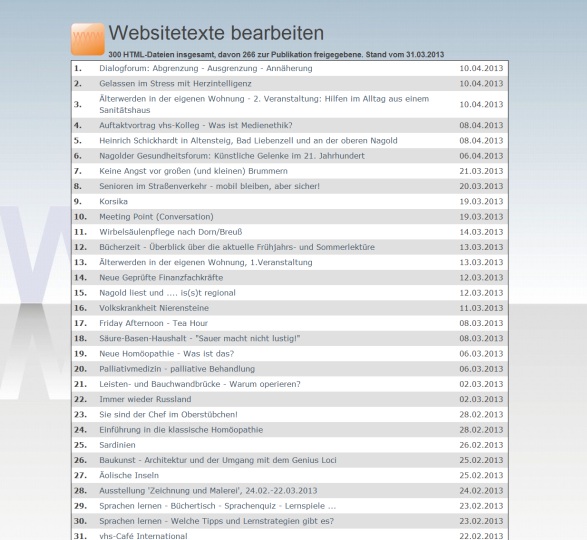Select 'Sprachen lernen - Büchertisch - Sprachenquiz' entry
587x540 pixels.
point(218,506)
